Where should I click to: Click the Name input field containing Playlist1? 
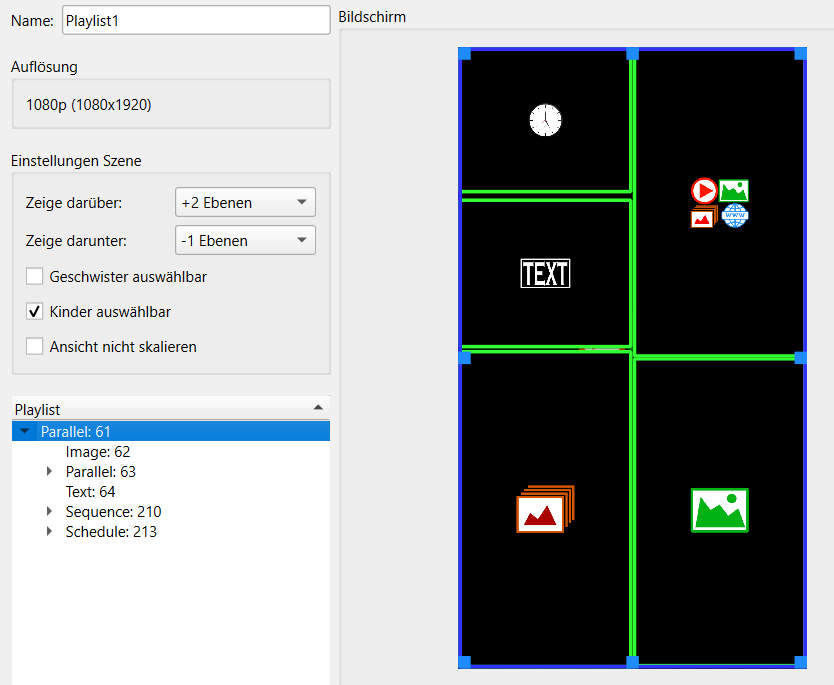[x=195, y=20]
